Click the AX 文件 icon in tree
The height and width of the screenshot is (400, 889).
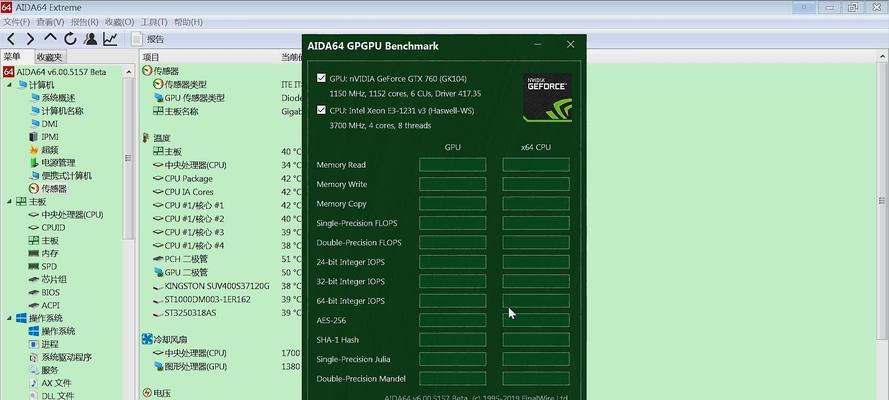coord(34,383)
